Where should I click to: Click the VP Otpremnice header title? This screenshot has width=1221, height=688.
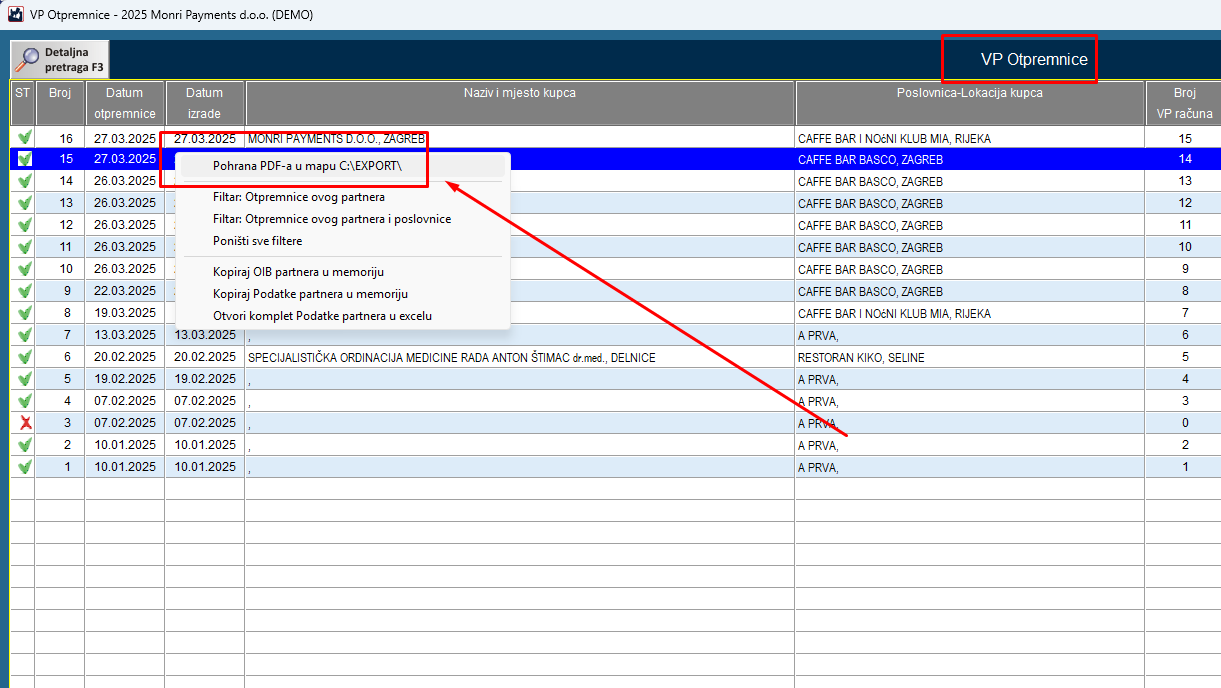[1034, 60]
